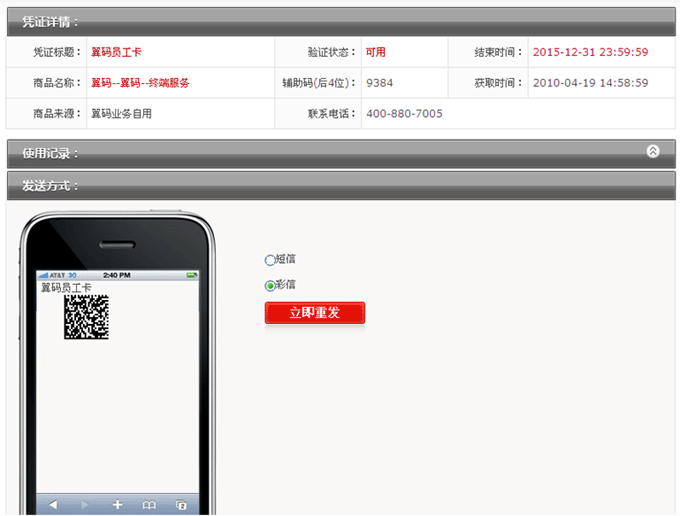Image resolution: width=680 pixels, height=516 pixels.
Task: Click the 辅助码(后4位) label
Action: coord(319,83)
